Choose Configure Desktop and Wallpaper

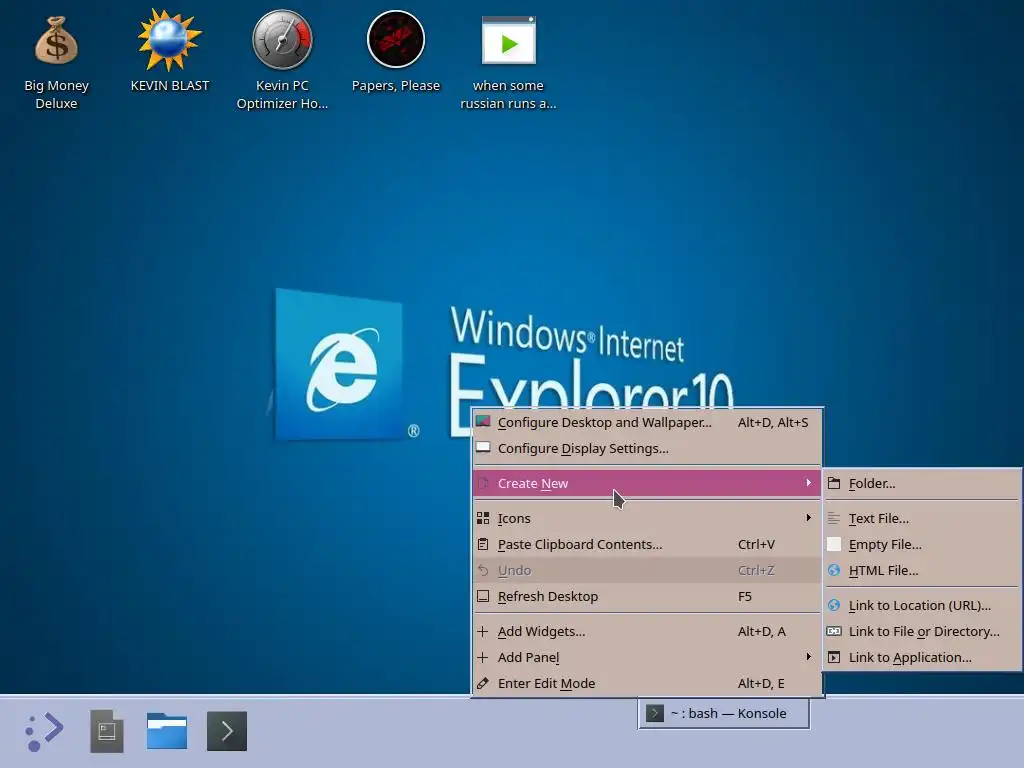tap(647, 423)
